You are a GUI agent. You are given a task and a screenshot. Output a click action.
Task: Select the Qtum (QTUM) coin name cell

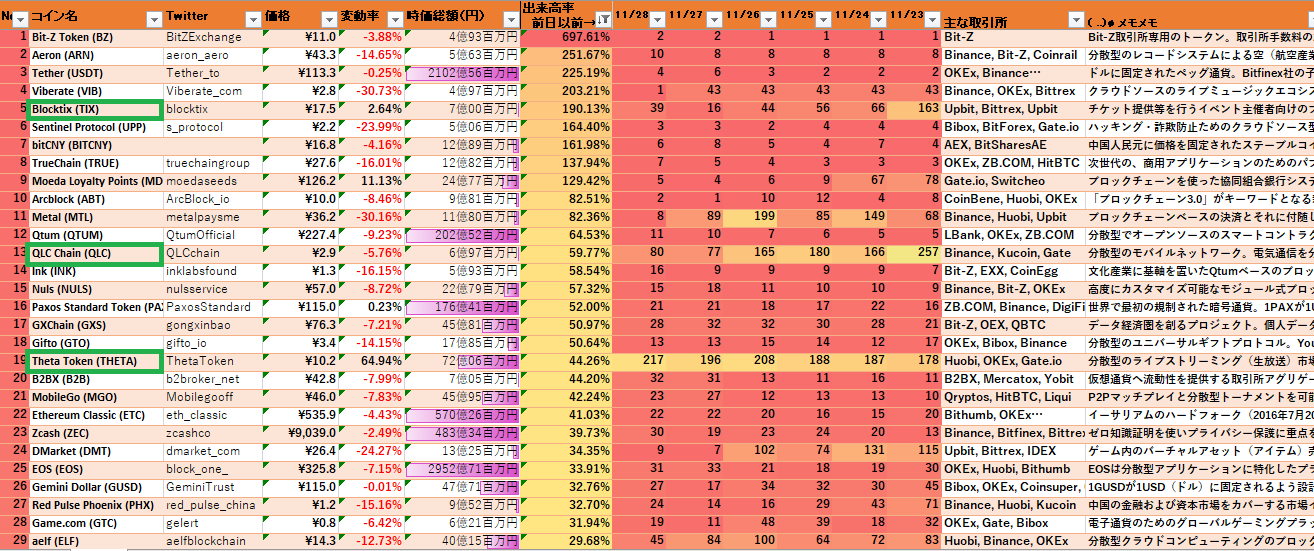[x=95, y=235]
